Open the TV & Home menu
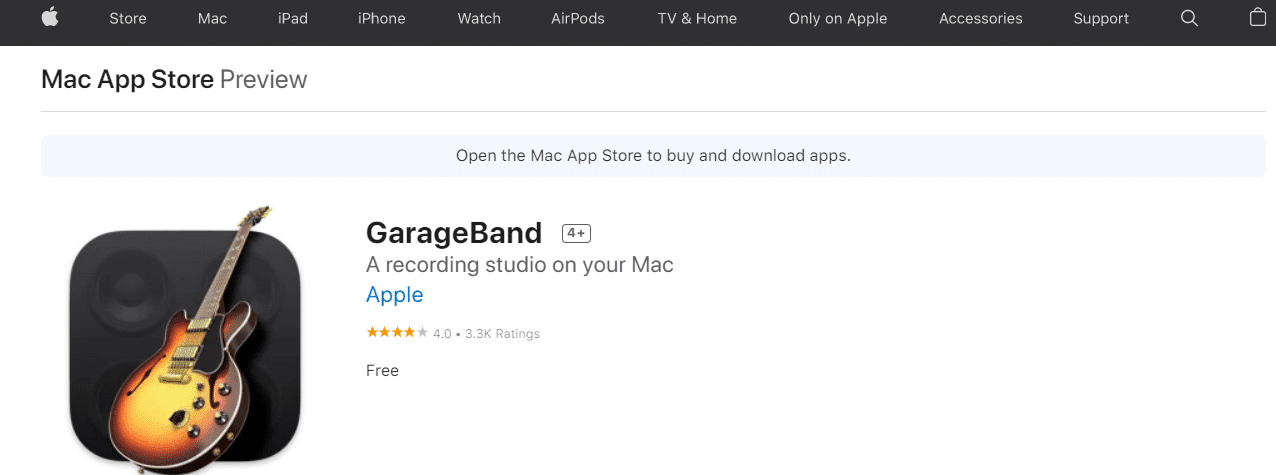The image size is (1276, 475). click(697, 18)
